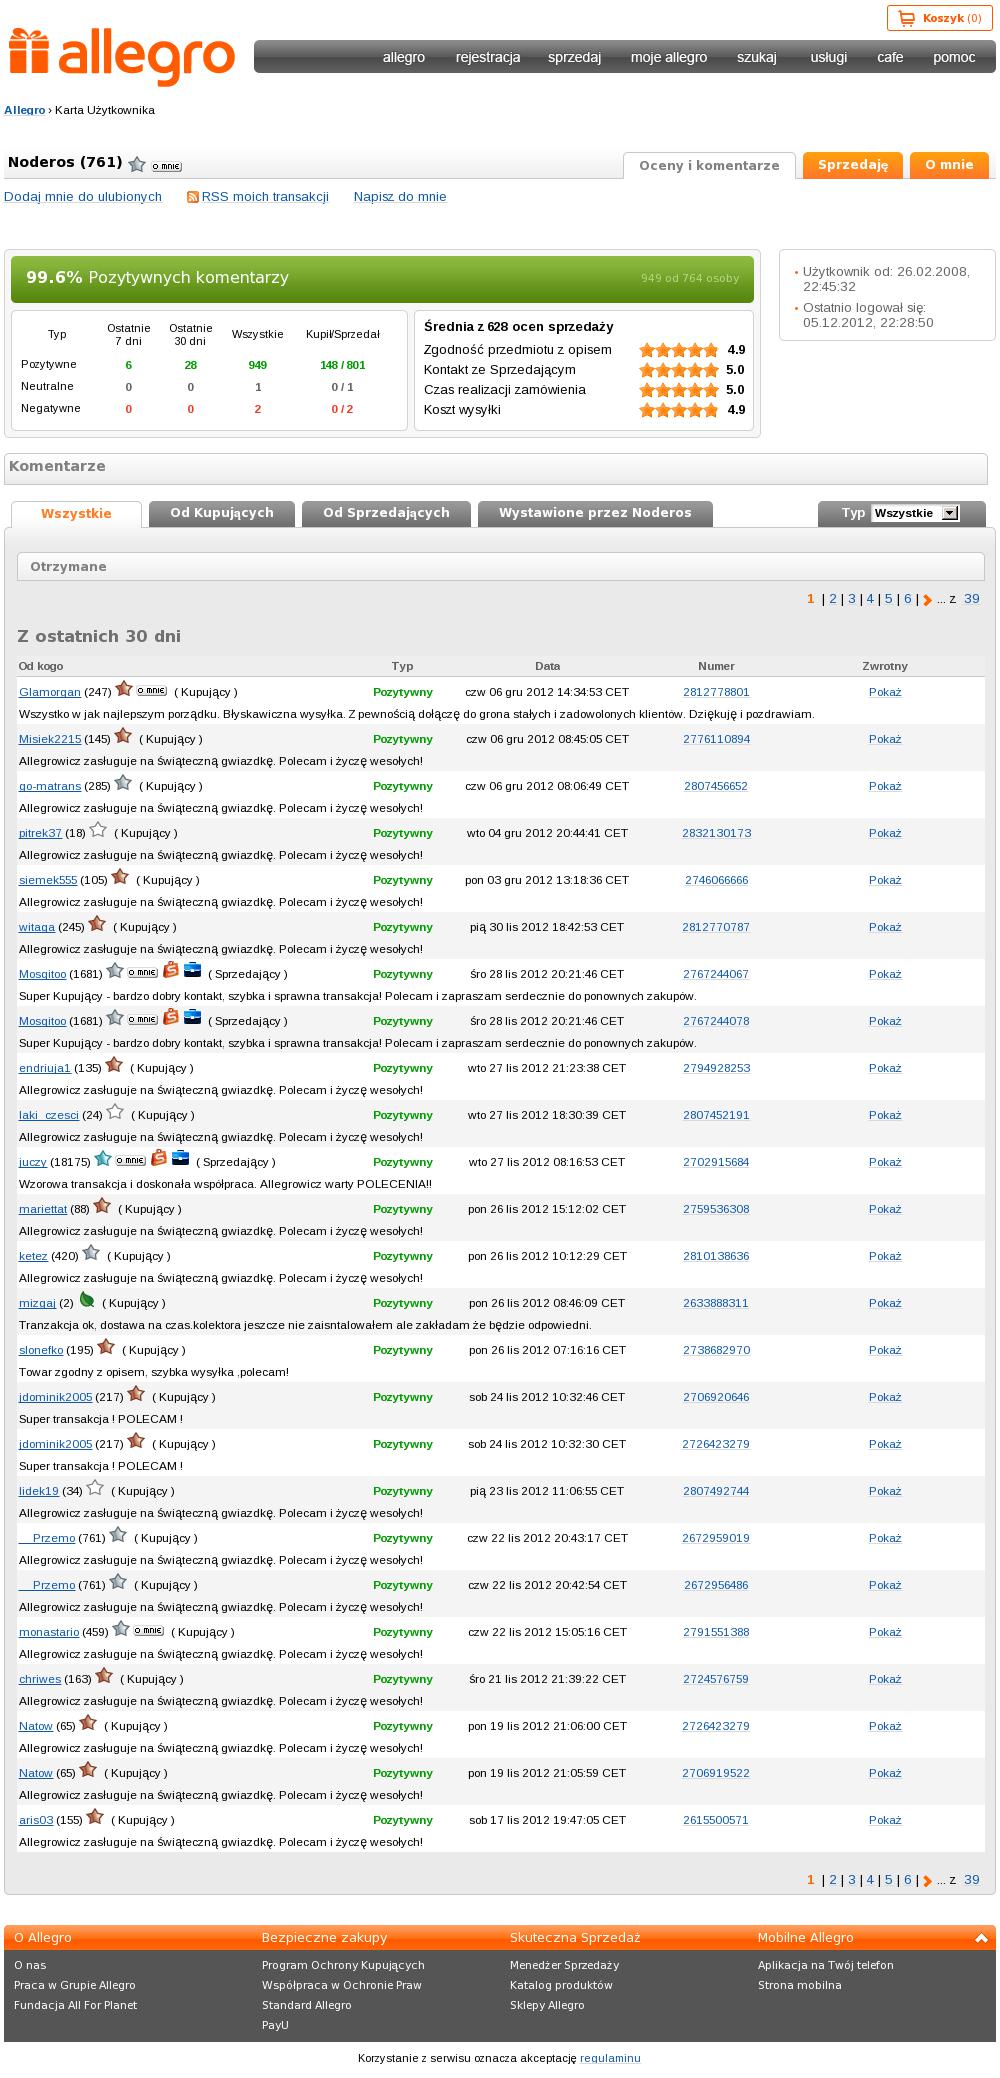Click the Allegro logo
Screen dimensions: 1000x2078
coord(122,57)
